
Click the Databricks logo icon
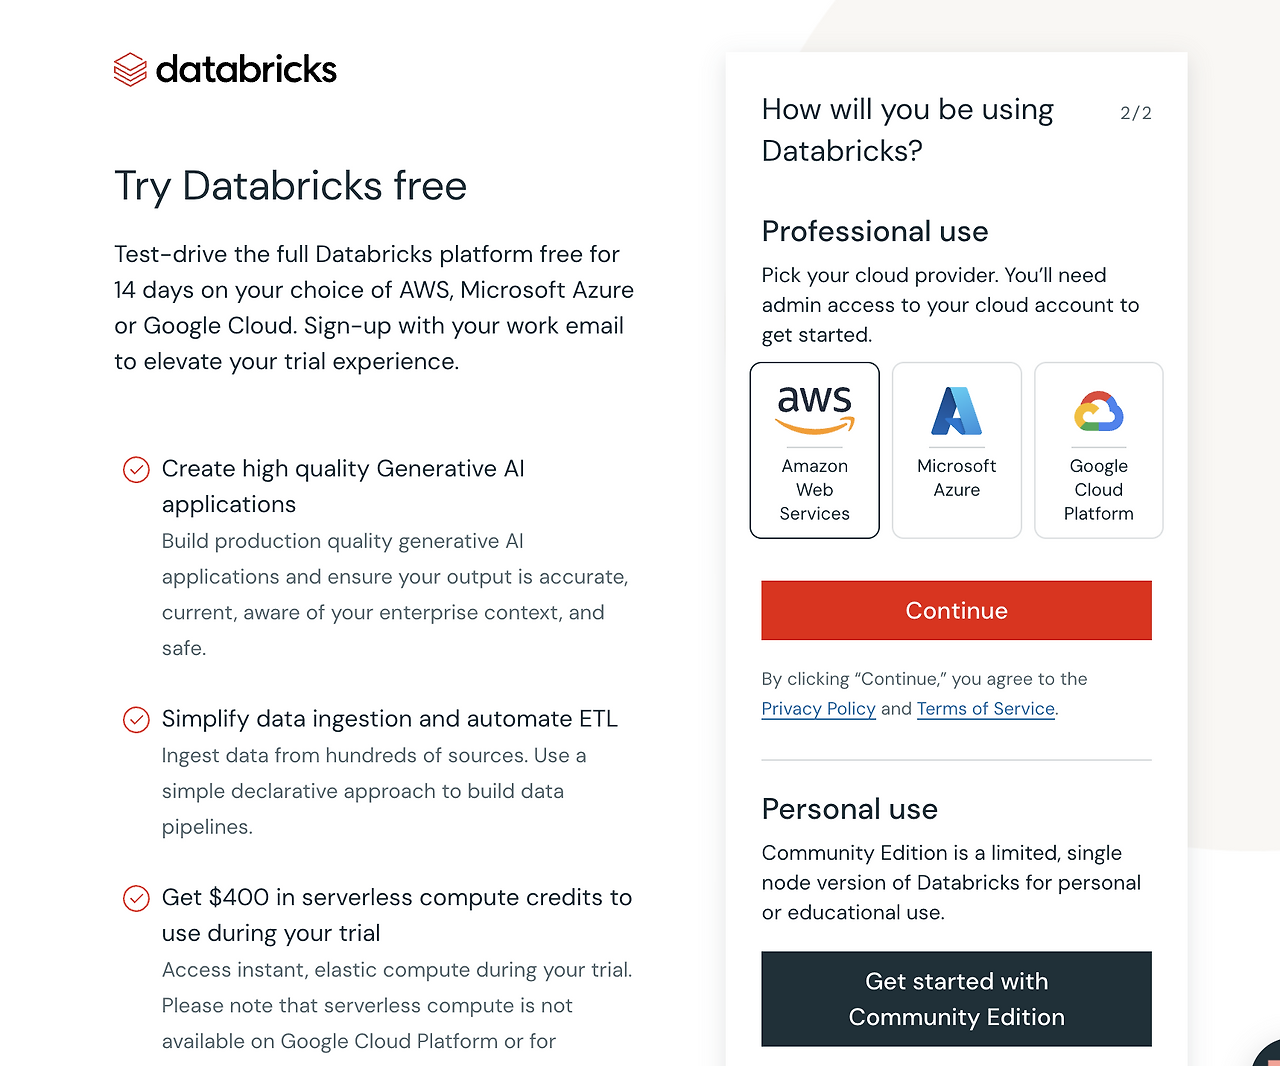tap(130, 68)
